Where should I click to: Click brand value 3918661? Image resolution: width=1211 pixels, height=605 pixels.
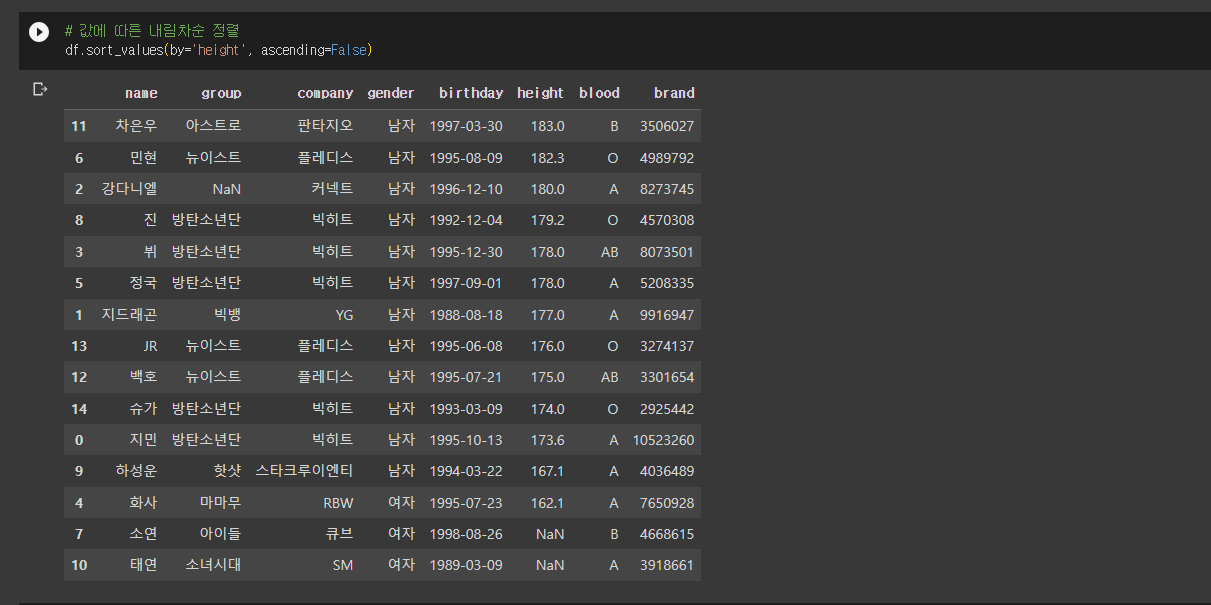pos(667,565)
